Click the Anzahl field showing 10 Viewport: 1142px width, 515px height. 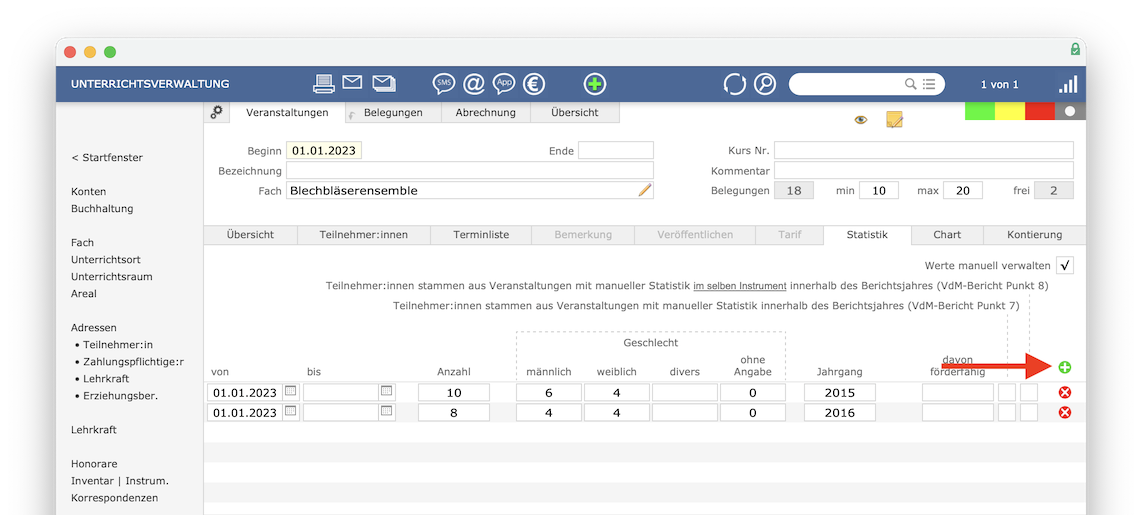pos(454,393)
